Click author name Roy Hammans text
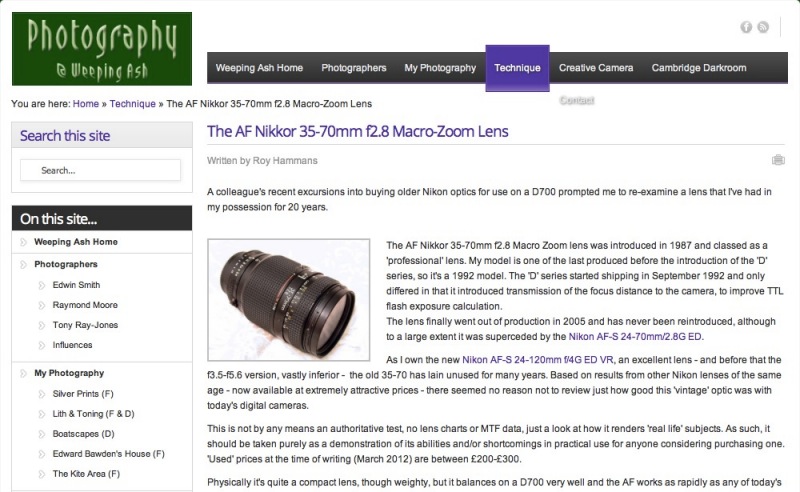 [x=285, y=161]
